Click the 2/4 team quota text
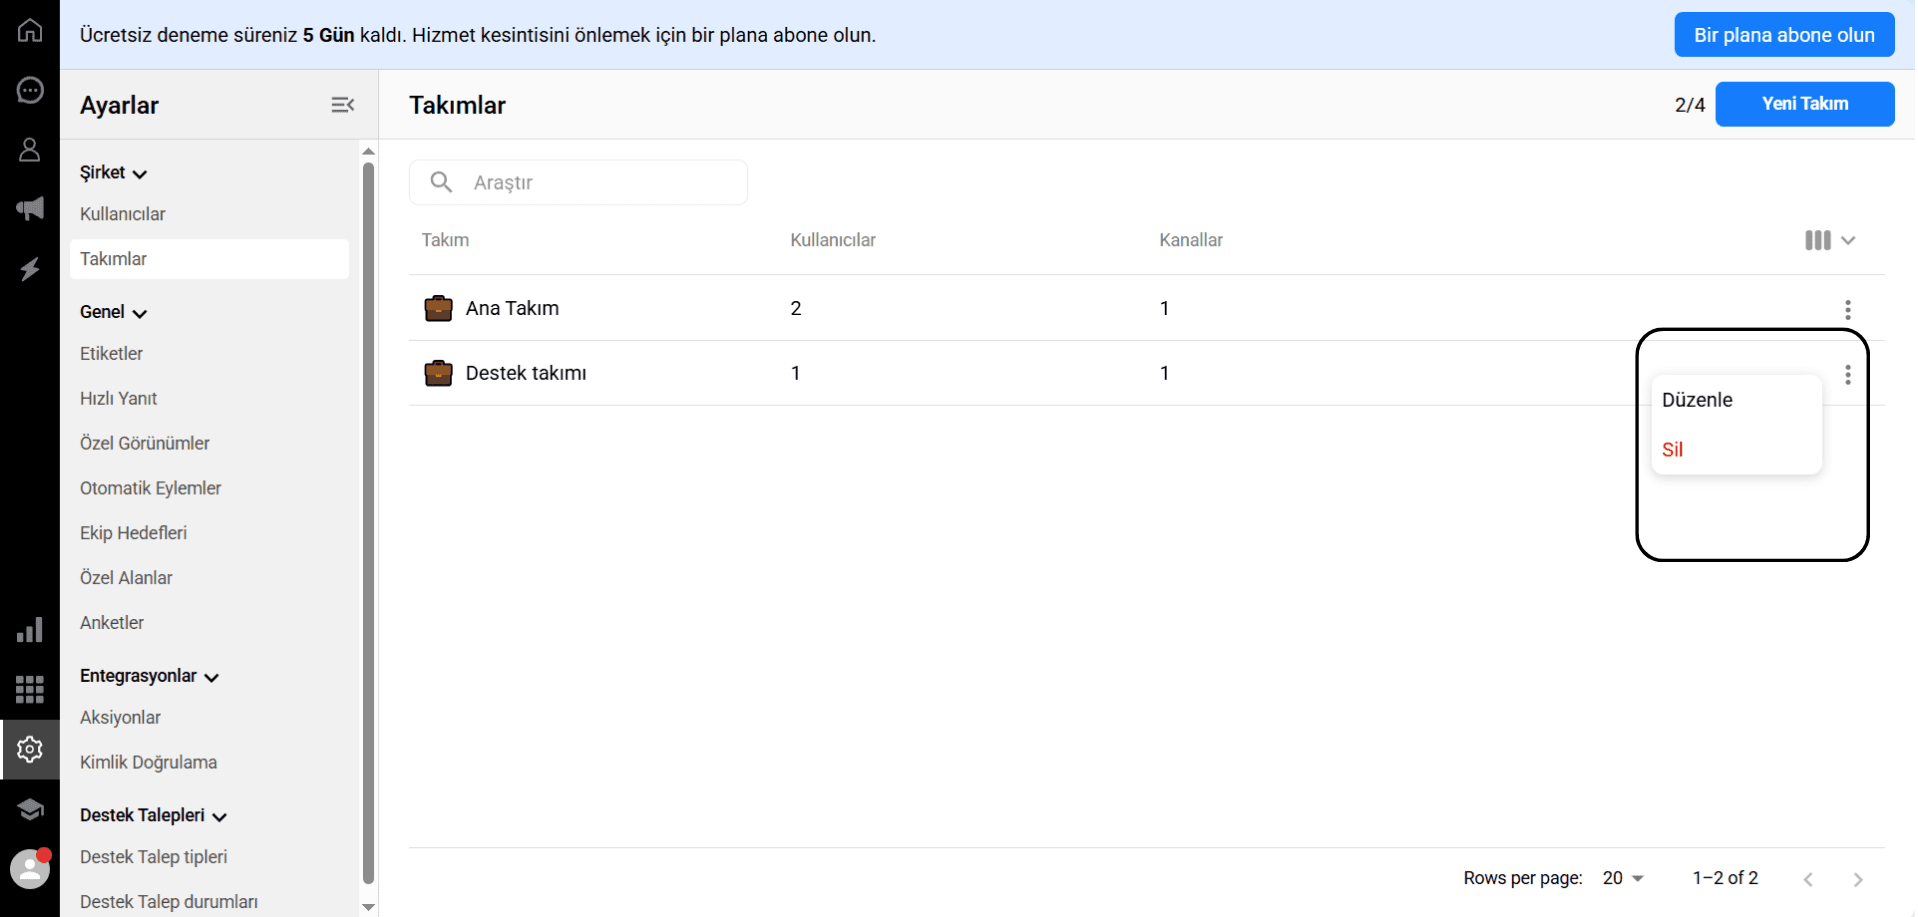This screenshot has height=917, width=1918. point(1690,105)
